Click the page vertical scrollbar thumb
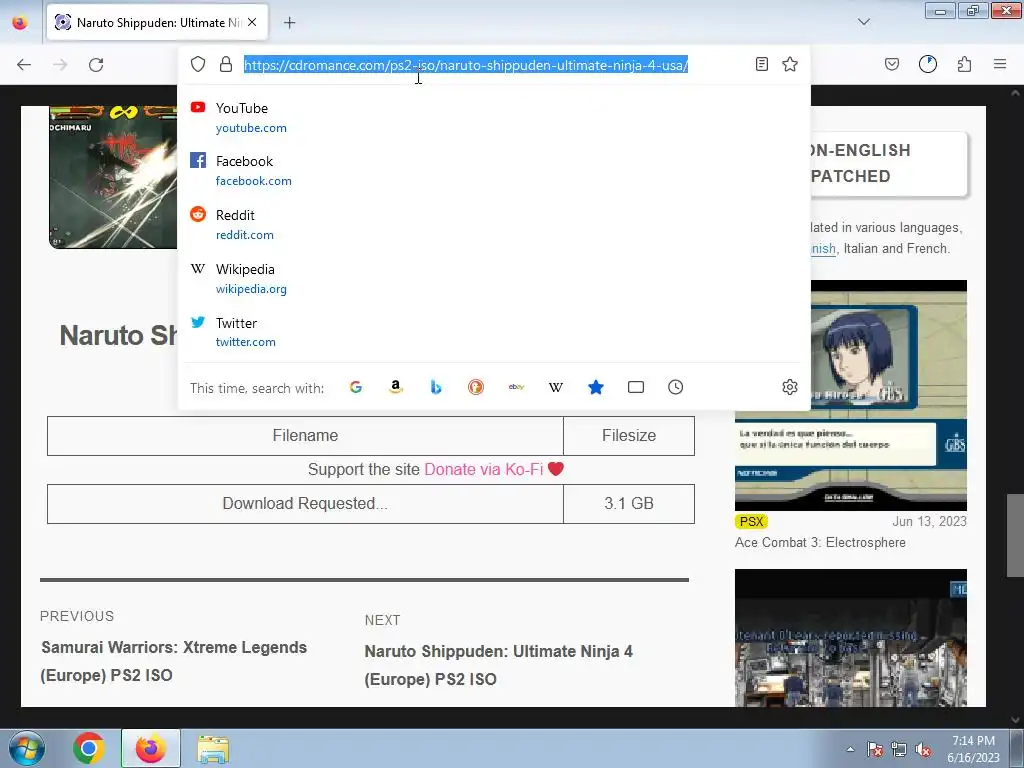The height and width of the screenshot is (768, 1024). (x=1015, y=536)
